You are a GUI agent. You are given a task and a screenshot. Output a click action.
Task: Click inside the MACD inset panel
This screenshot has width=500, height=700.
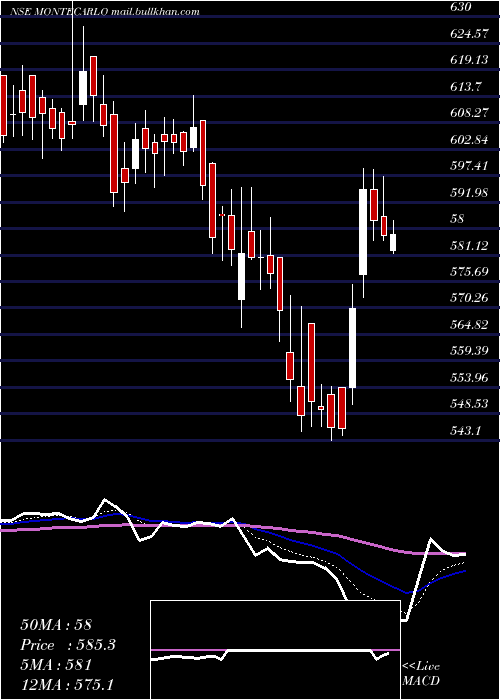point(275,650)
